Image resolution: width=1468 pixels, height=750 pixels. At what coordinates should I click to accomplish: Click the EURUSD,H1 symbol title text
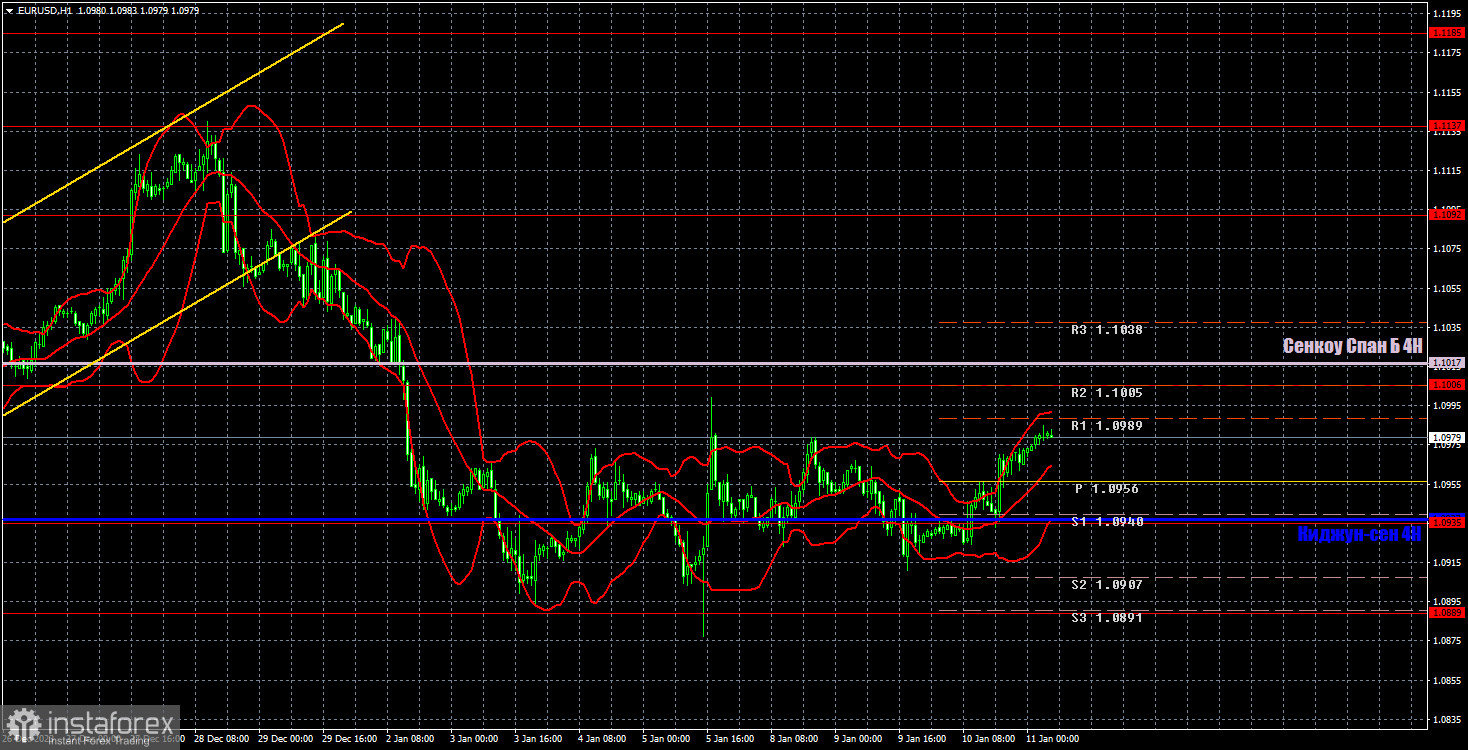click(x=43, y=10)
